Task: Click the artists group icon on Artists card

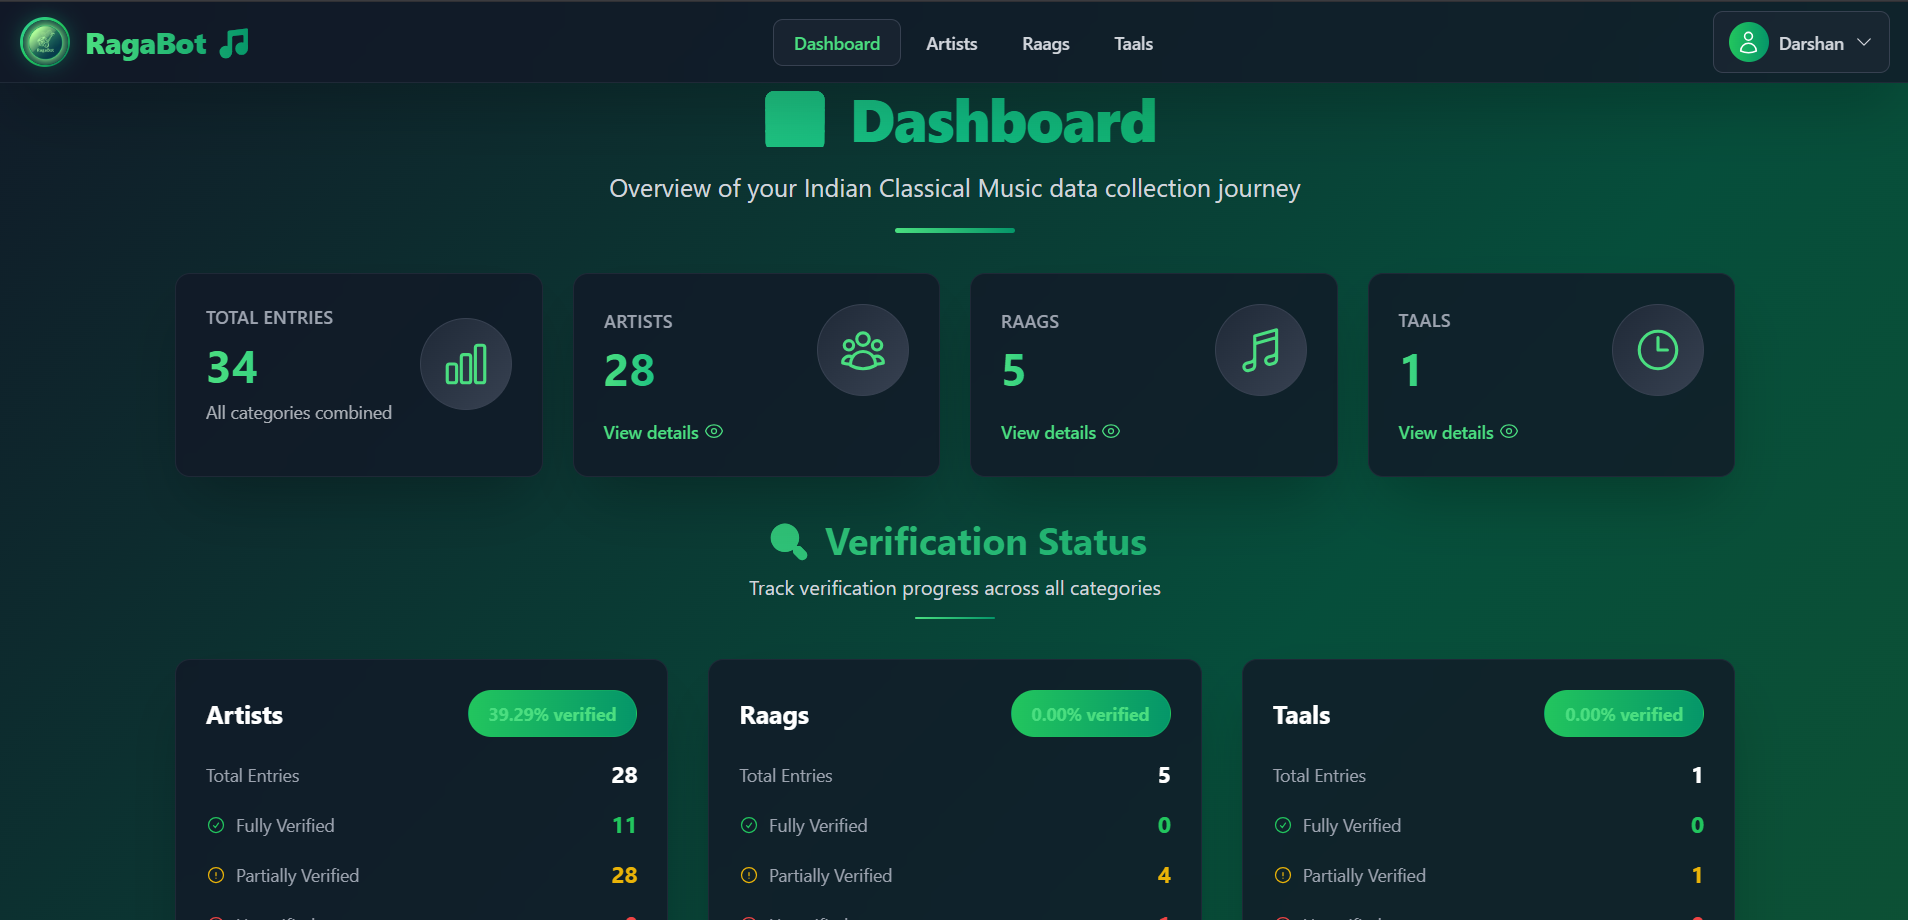Action: (x=863, y=349)
